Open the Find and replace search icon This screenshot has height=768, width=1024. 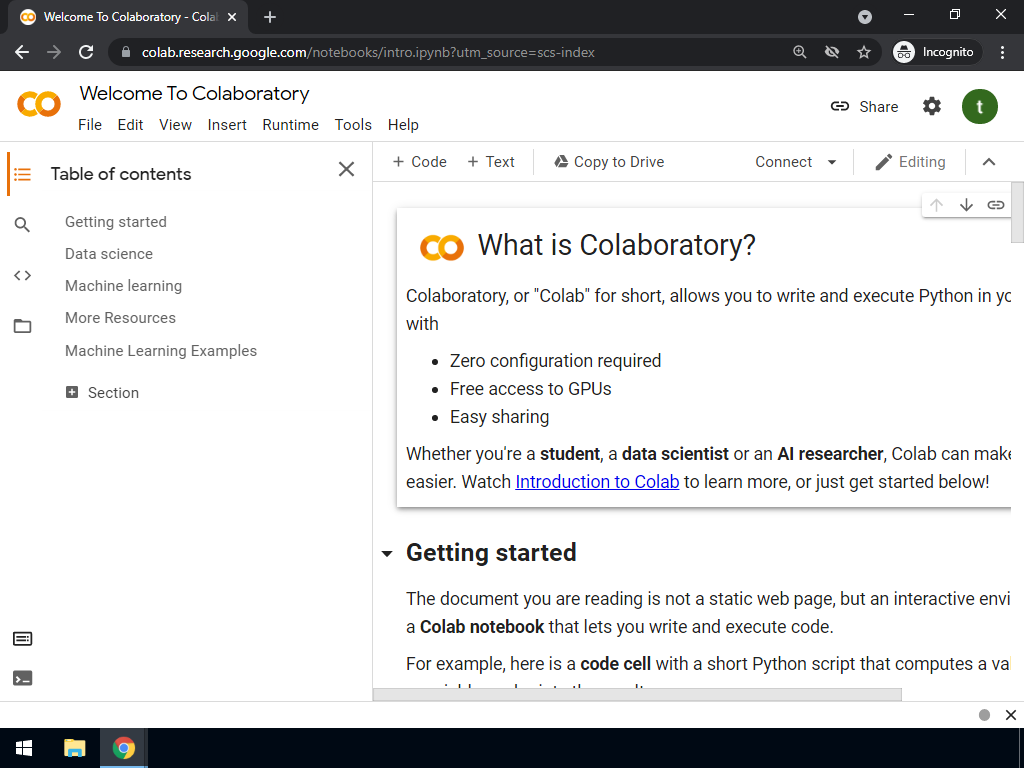coord(22,225)
